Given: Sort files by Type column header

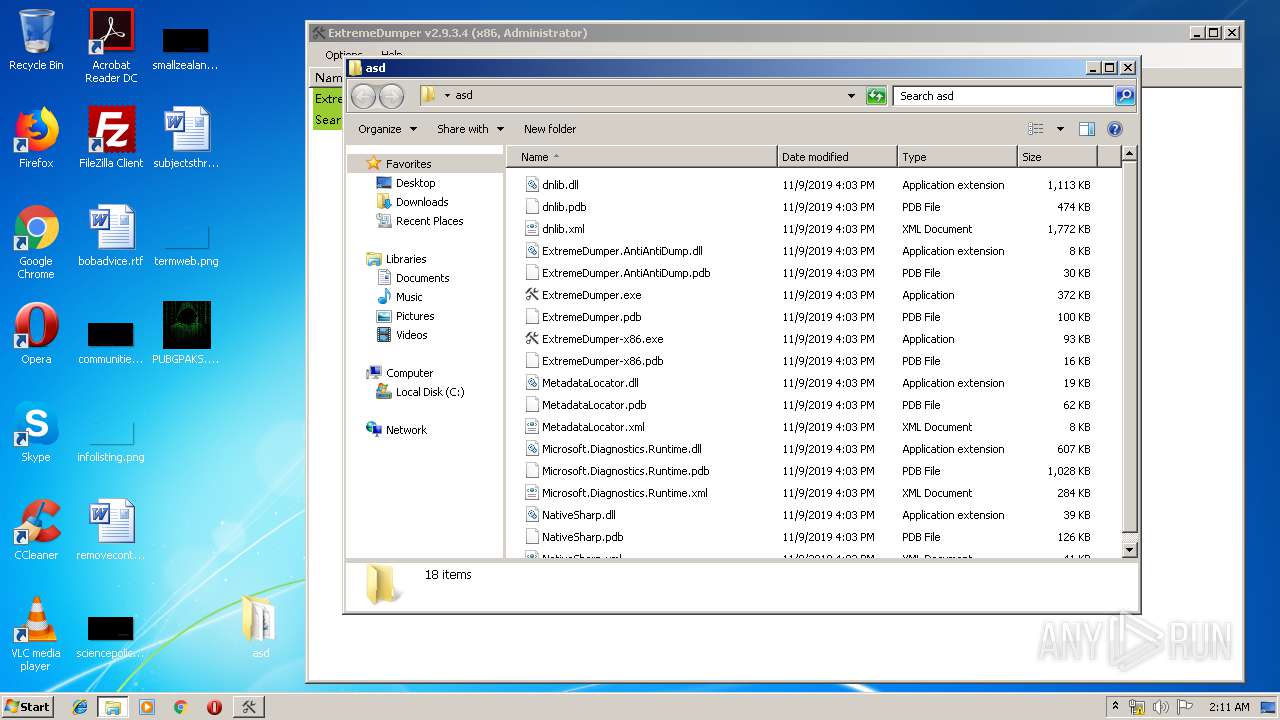Looking at the screenshot, I should click(957, 157).
